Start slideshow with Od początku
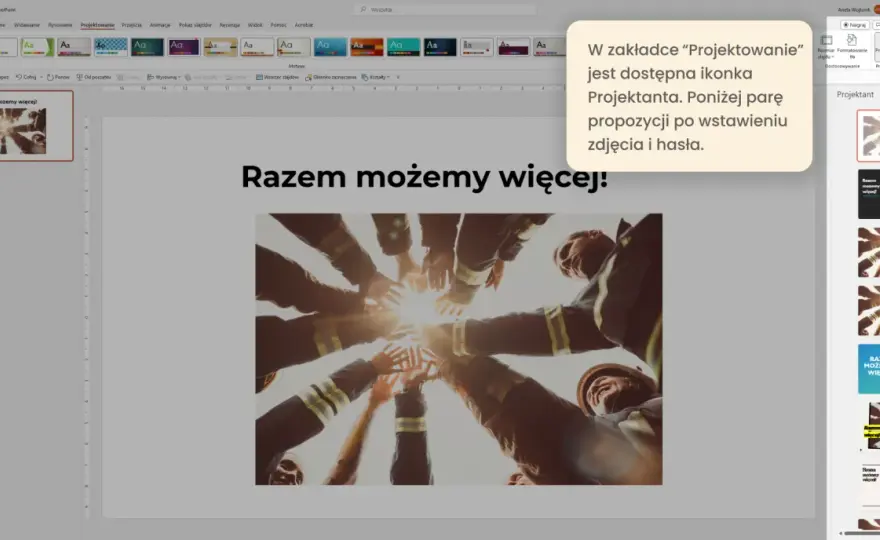Viewport: 880px width, 540px height. (94, 77)
